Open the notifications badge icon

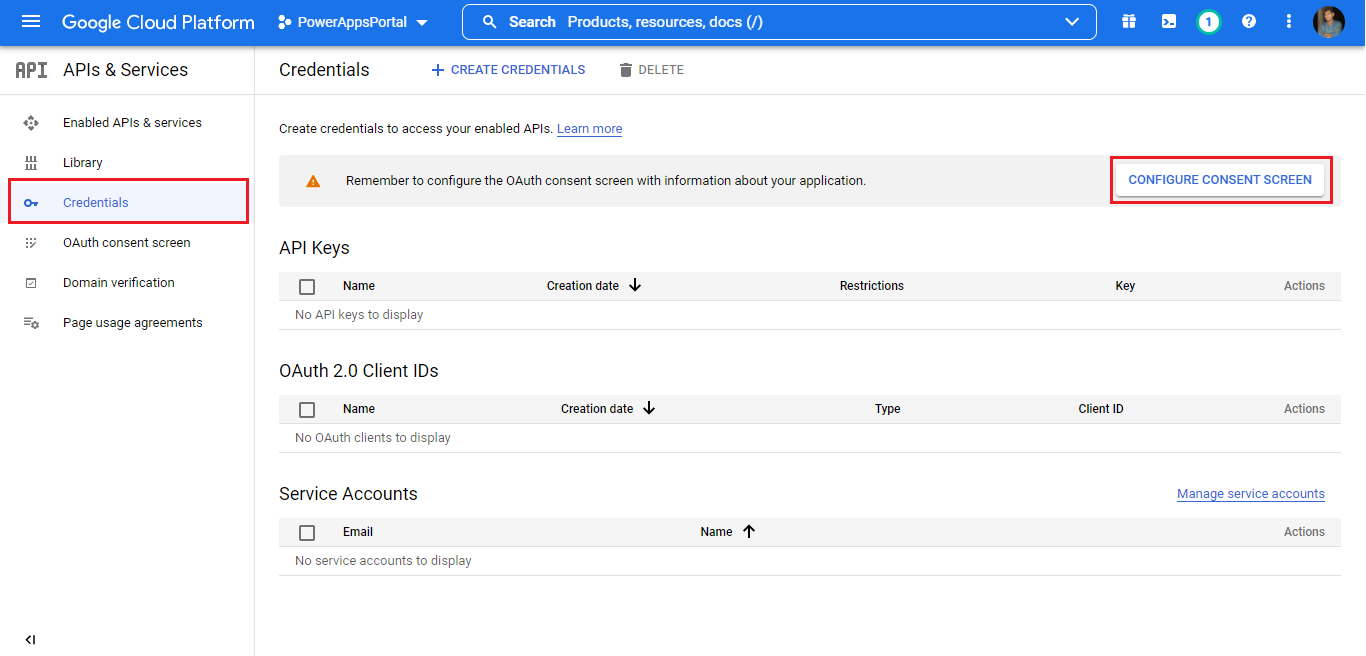1208,22
